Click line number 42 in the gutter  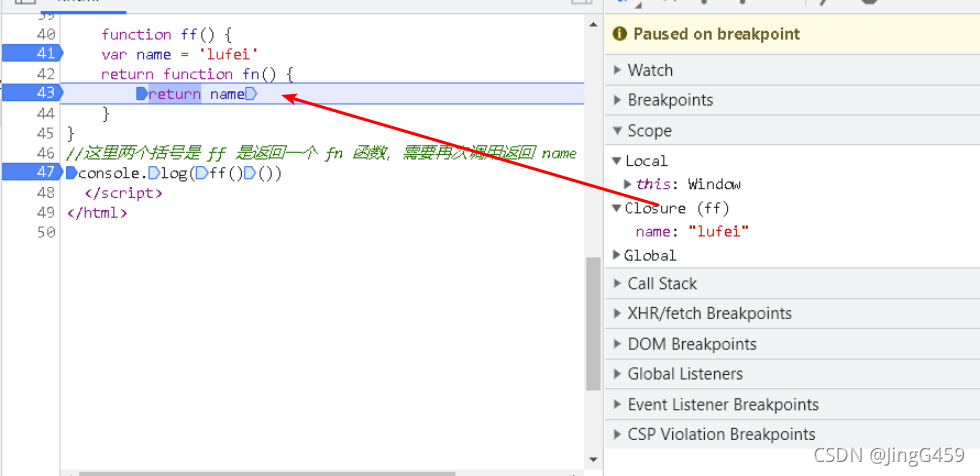(46, 74)
